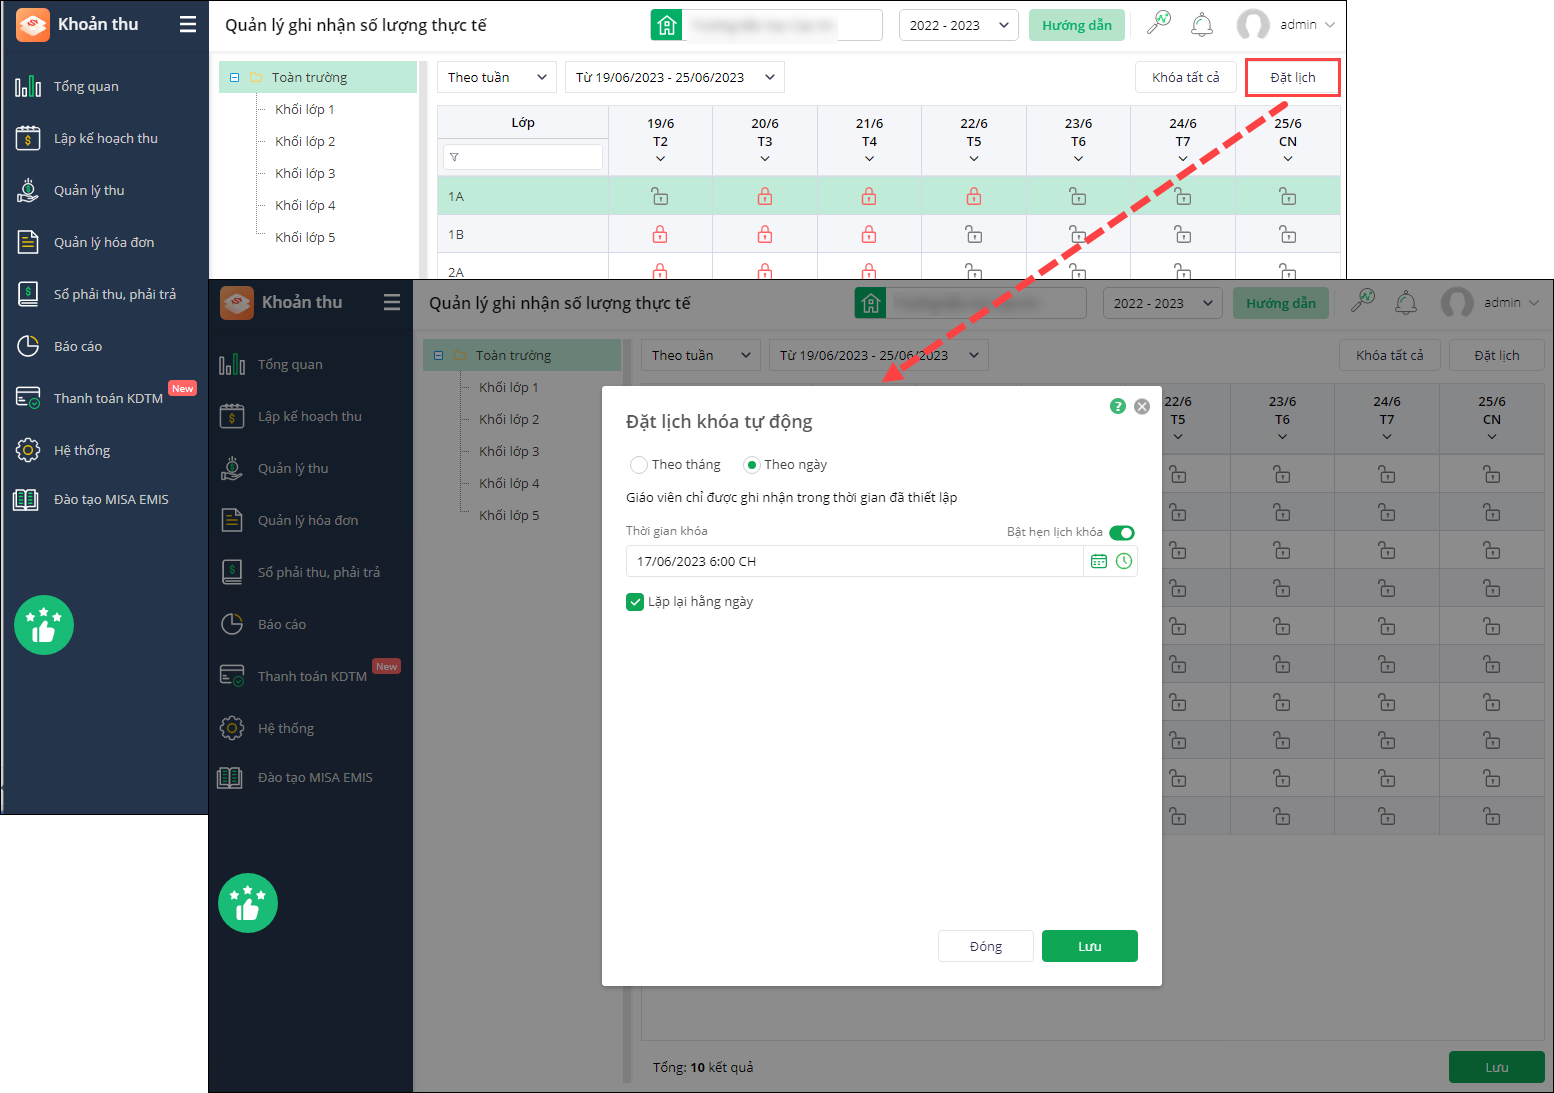Toggle the lock for class 1A on 20/6

pyautogui.click(x=765, y=196)
